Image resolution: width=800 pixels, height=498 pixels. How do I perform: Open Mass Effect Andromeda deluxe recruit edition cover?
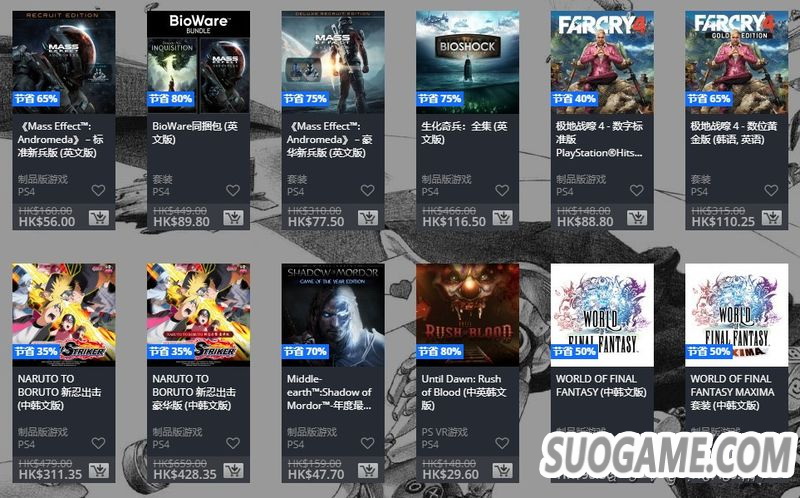click(333, 62)
